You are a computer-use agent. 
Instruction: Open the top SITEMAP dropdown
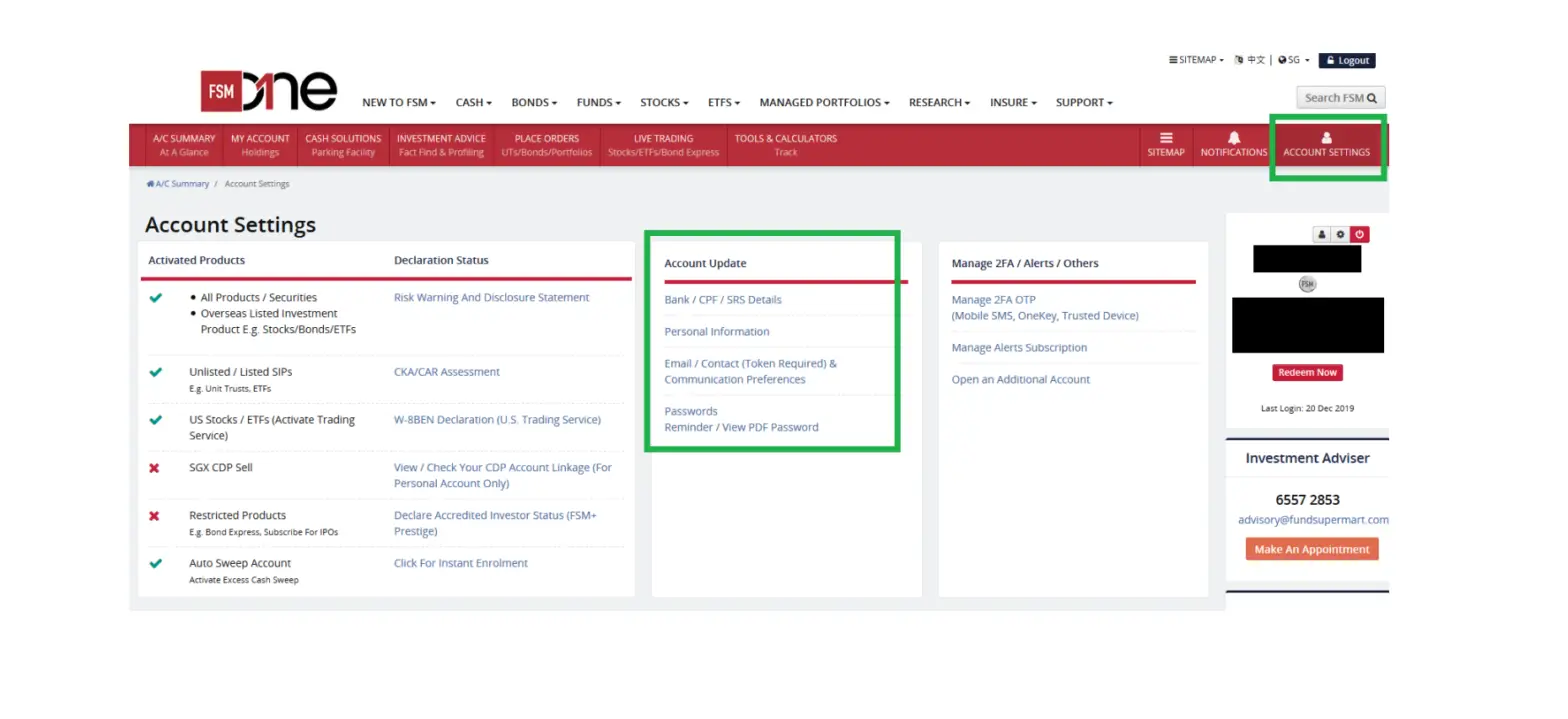pos(1196,60)
